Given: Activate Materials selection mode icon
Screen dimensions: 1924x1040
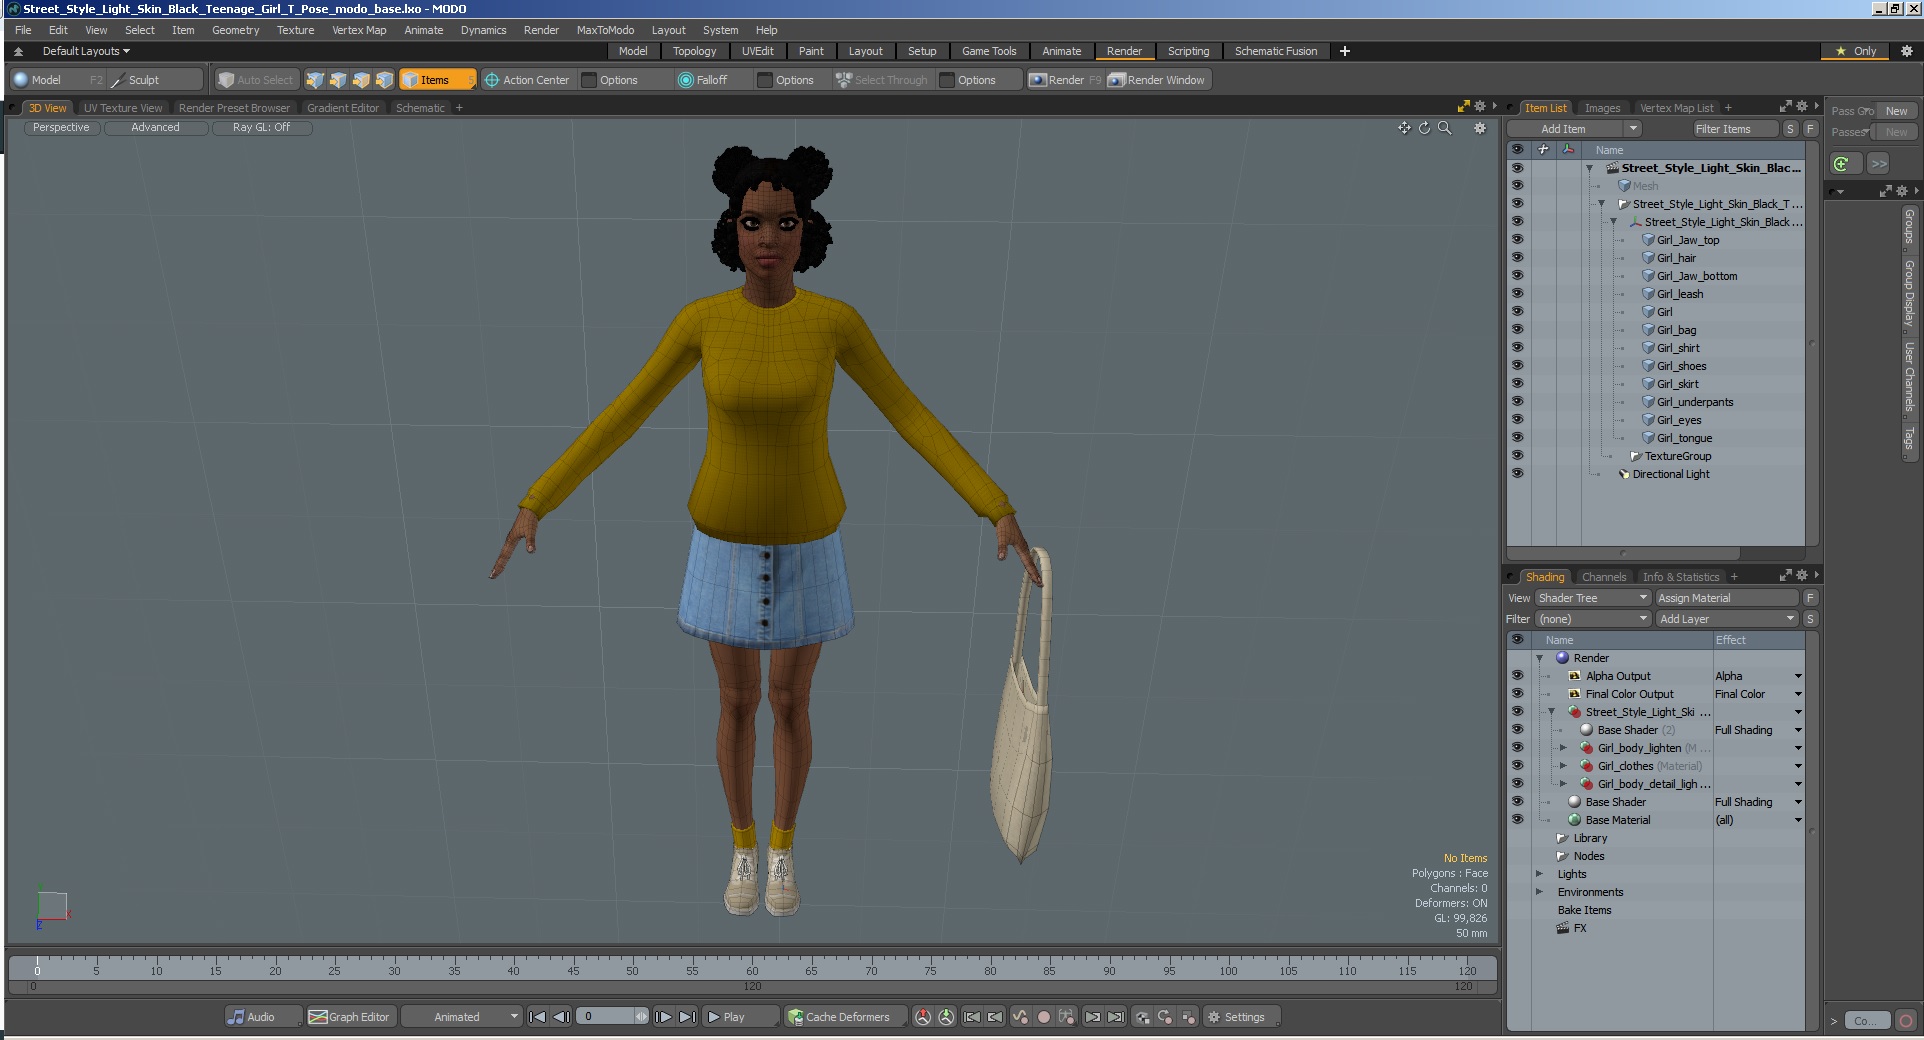Looking at the screenshot, I should (384, 80).
